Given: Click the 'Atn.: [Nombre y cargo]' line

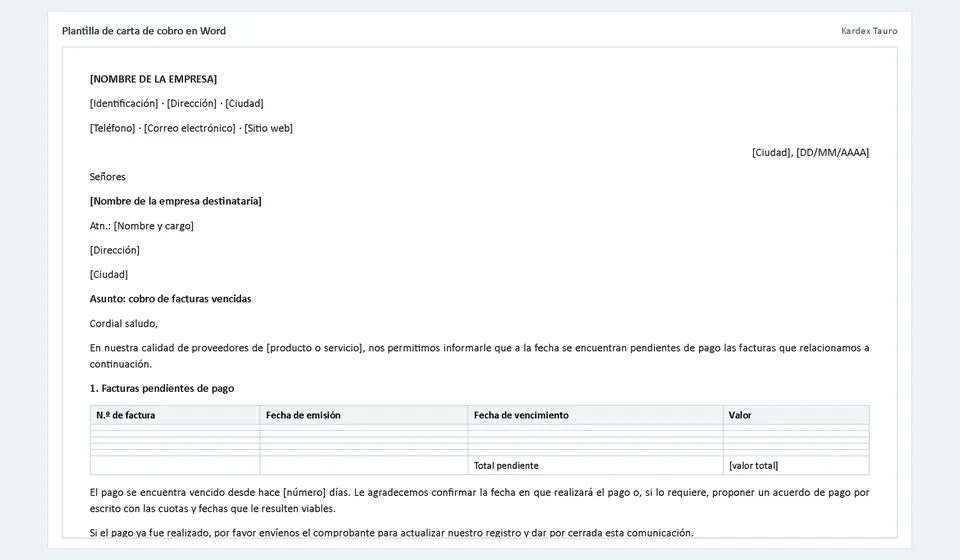Looking at the screenshot, I should pyautogui.click(x=141, y=226).
